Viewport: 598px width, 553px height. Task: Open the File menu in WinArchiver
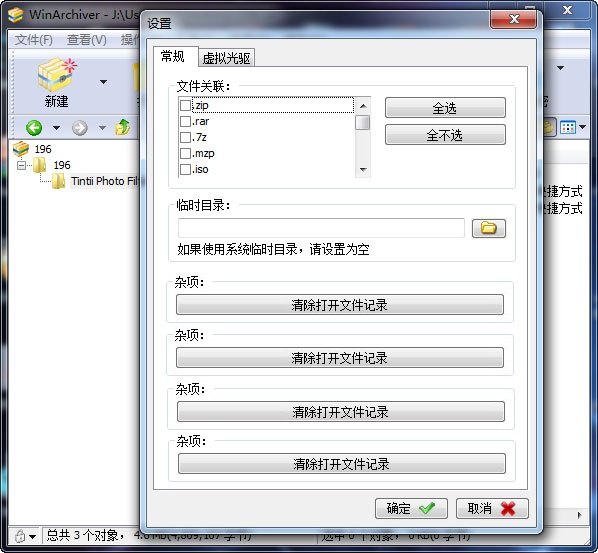34,40
